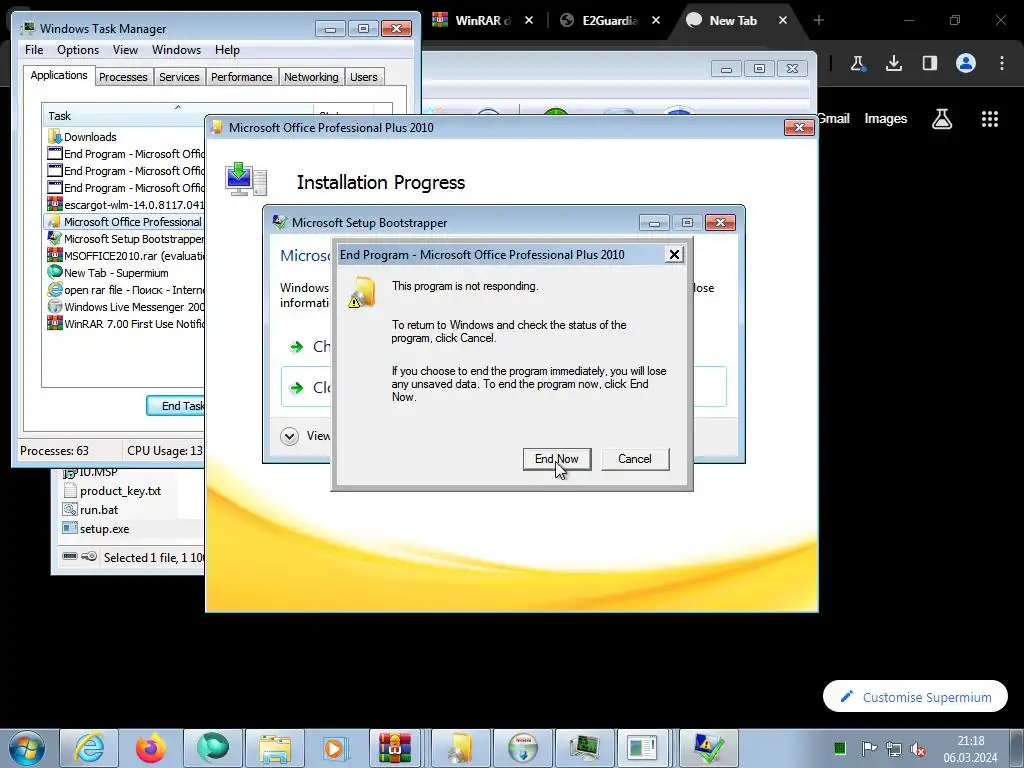The image size is (1024, 768).
Task: Open Windows Explorer from the taskbar
Action: pos(274,748)
